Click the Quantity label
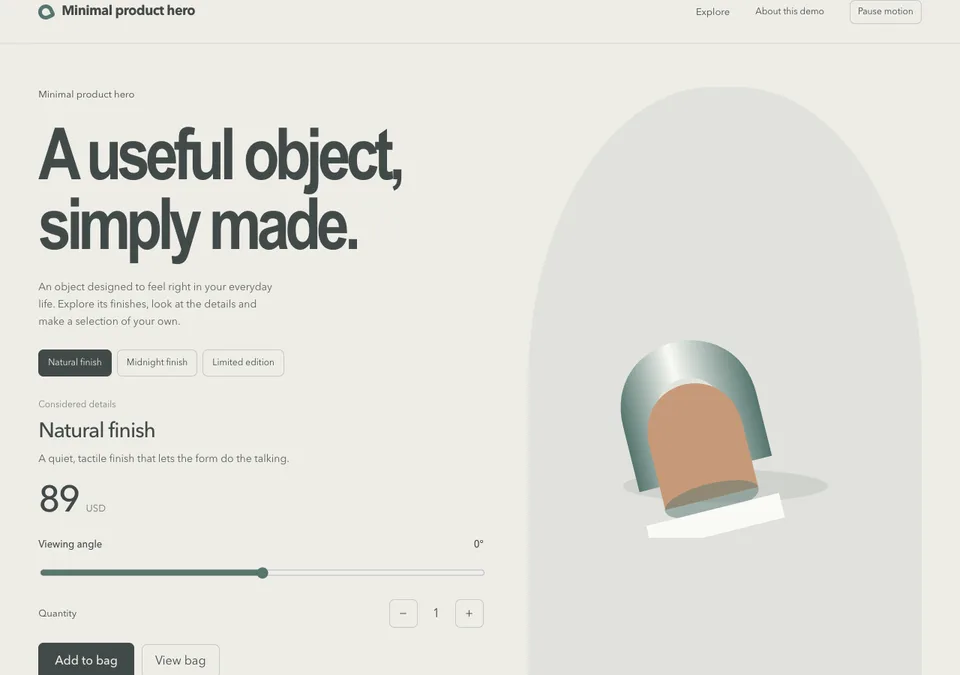960x675 pixels. pos(58,613)
